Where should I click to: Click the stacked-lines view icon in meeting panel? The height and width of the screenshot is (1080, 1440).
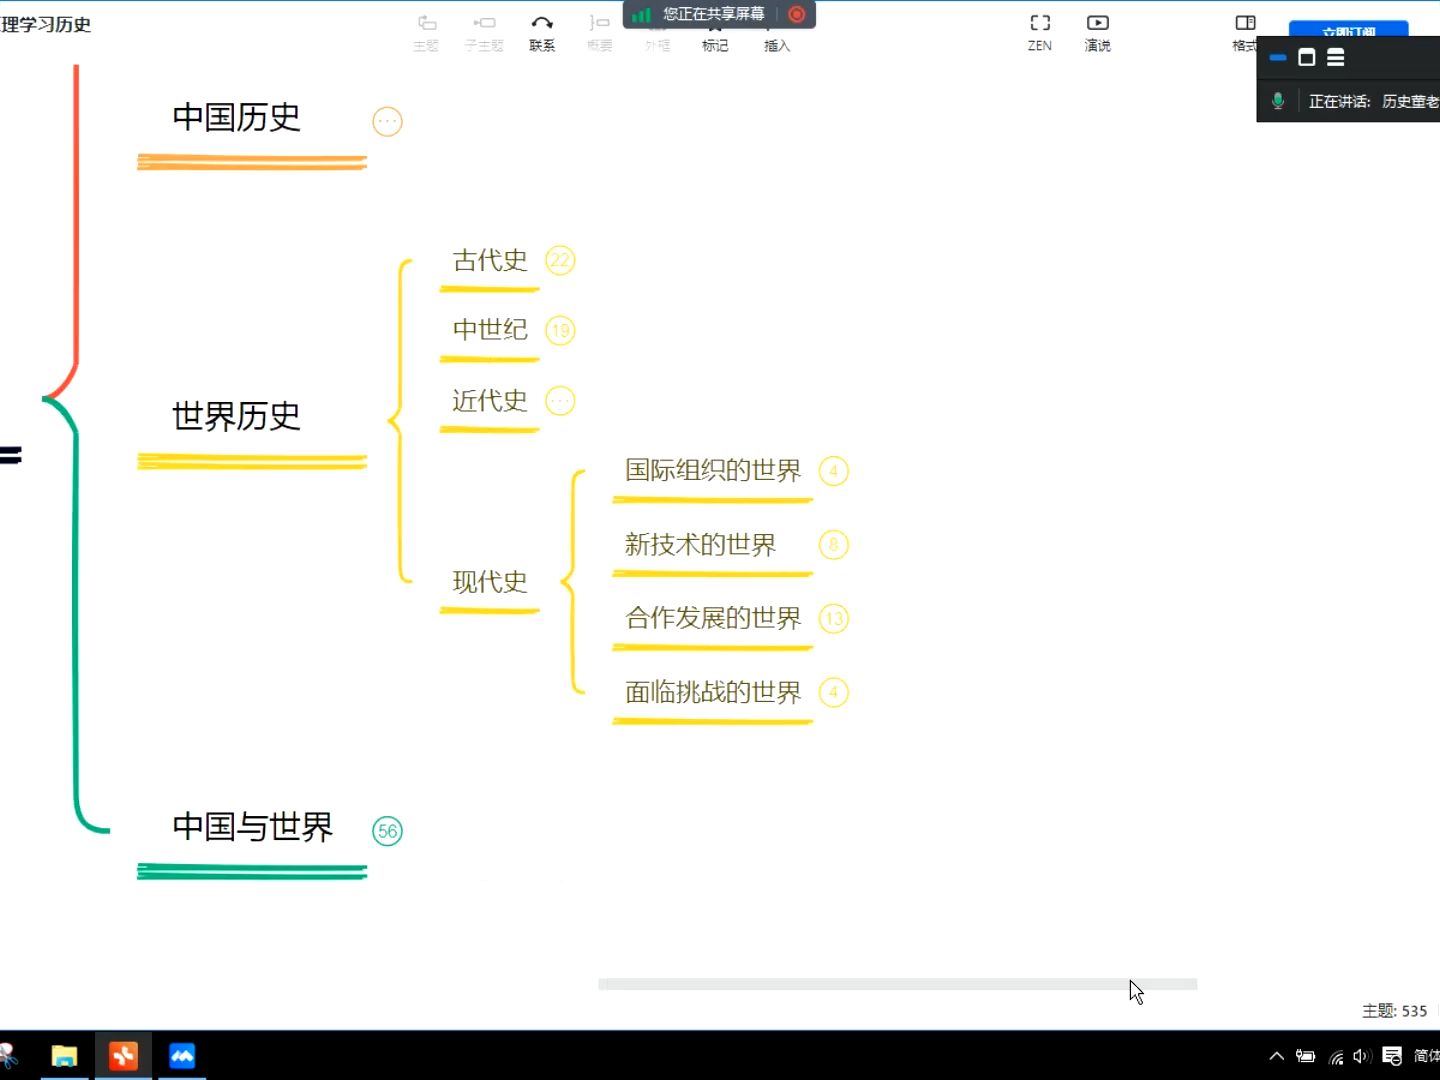[1335, 58]
